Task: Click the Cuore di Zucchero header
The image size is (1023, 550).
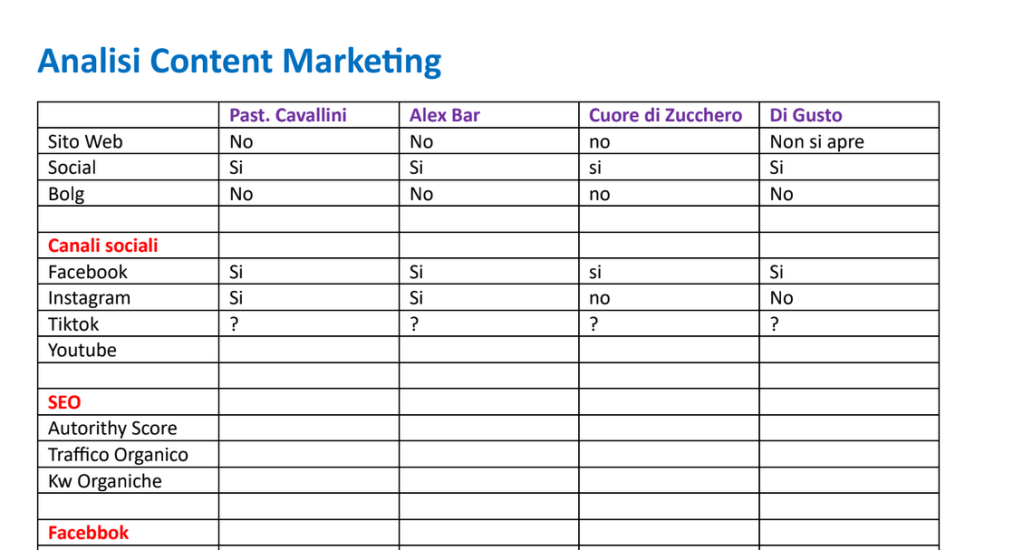Action: coord(665,115)
